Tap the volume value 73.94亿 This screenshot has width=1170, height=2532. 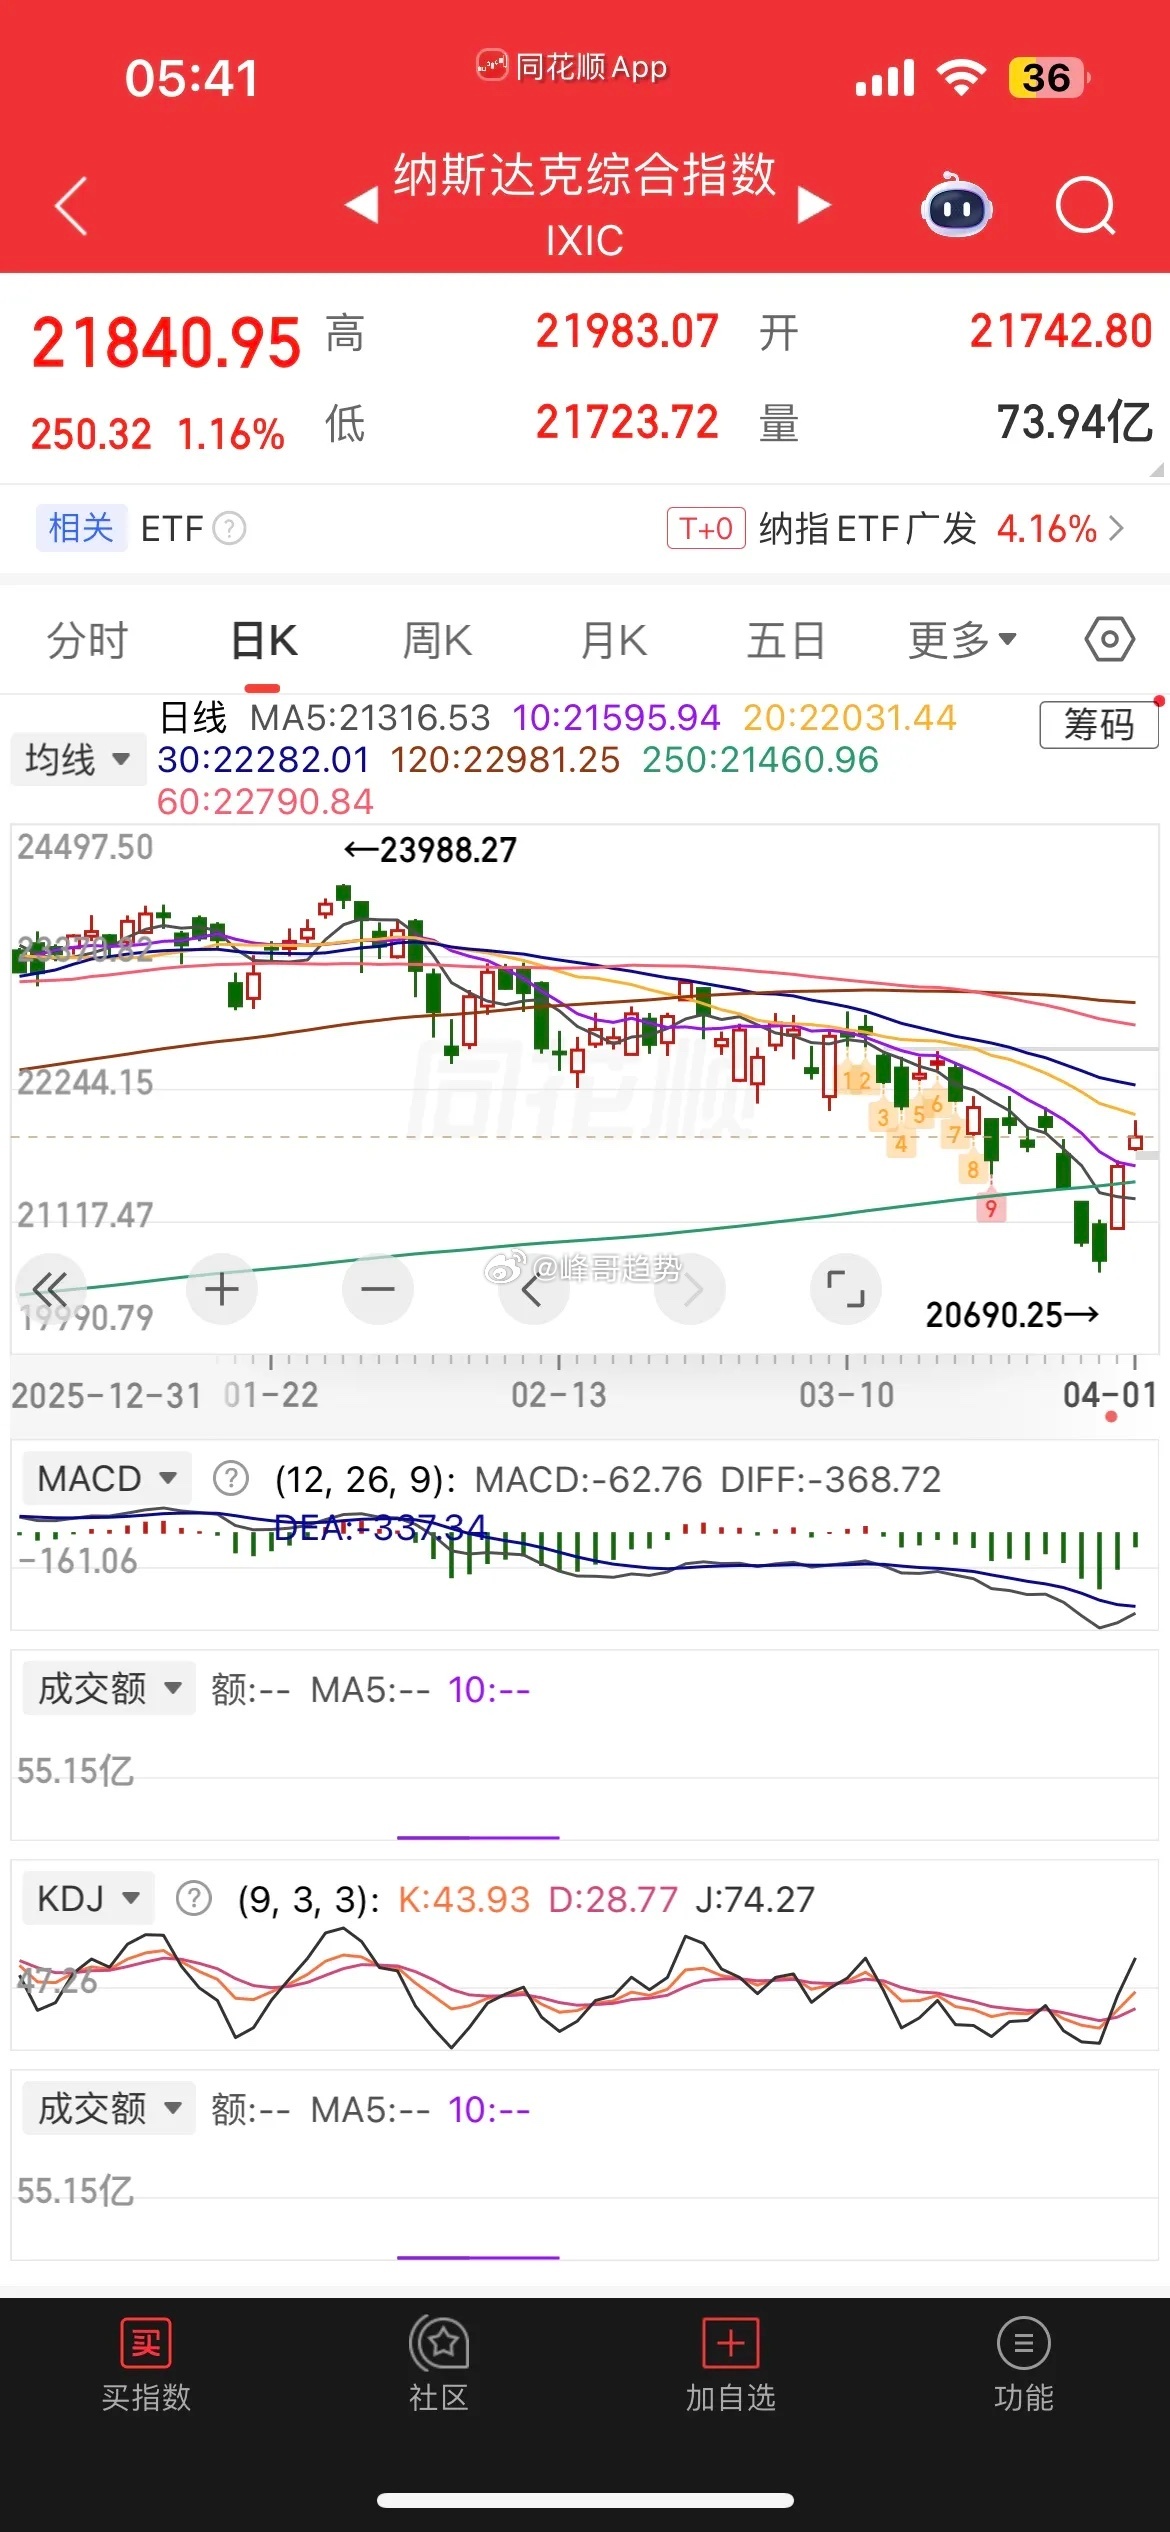1075,422
